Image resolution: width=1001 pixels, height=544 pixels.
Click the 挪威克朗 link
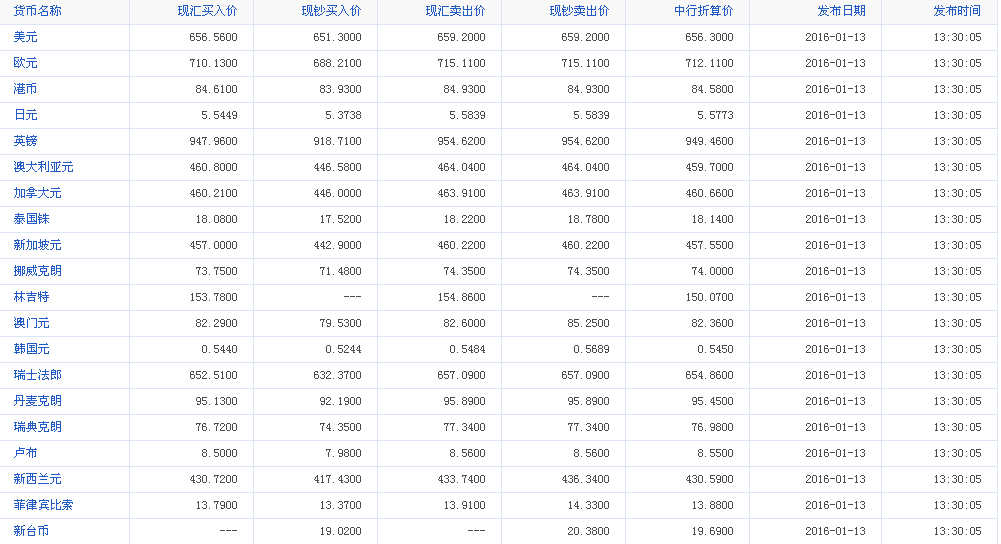[x=38, y=271]
